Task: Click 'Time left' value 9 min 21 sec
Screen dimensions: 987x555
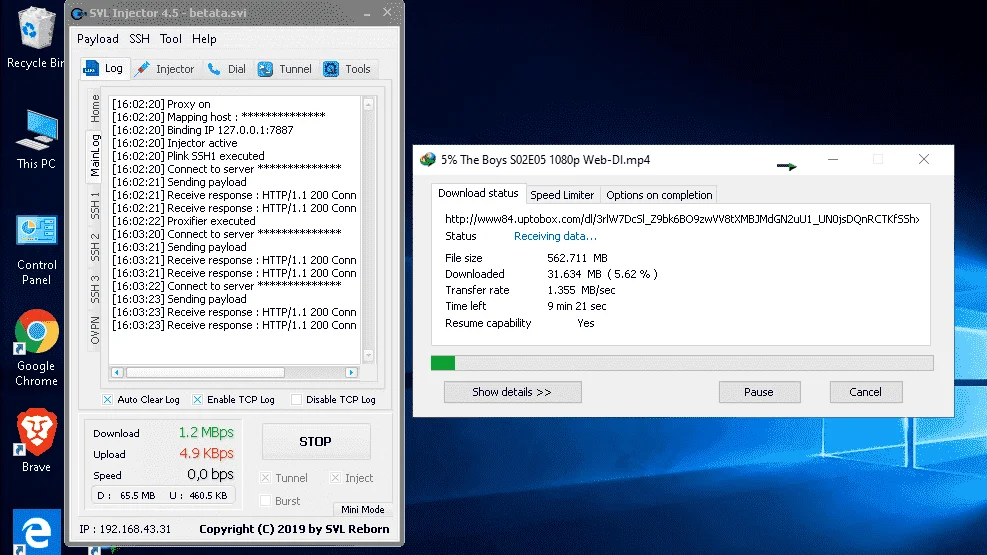Action: [577, 306]
